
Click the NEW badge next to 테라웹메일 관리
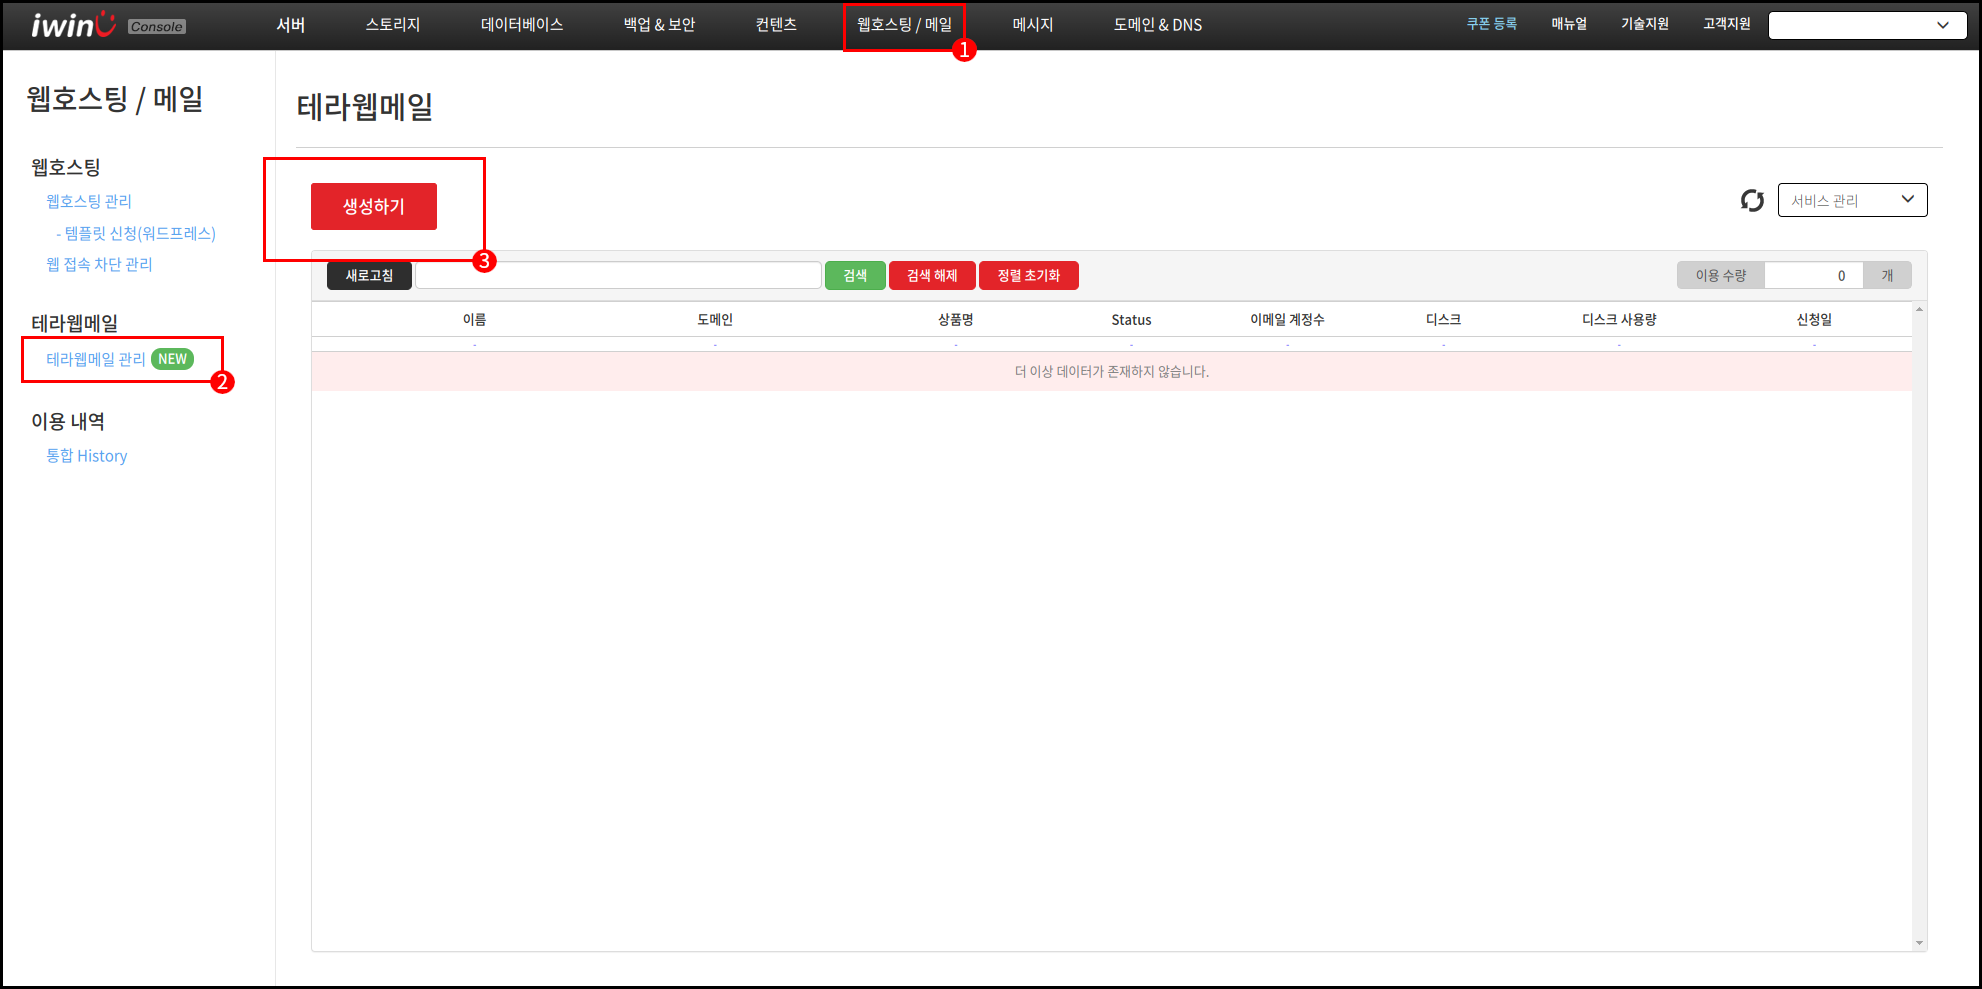(x=172, y=359)
